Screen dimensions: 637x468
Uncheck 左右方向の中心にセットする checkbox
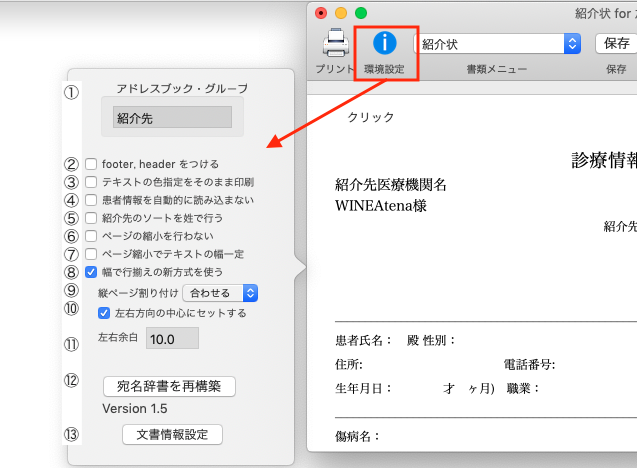coord(104,313)
